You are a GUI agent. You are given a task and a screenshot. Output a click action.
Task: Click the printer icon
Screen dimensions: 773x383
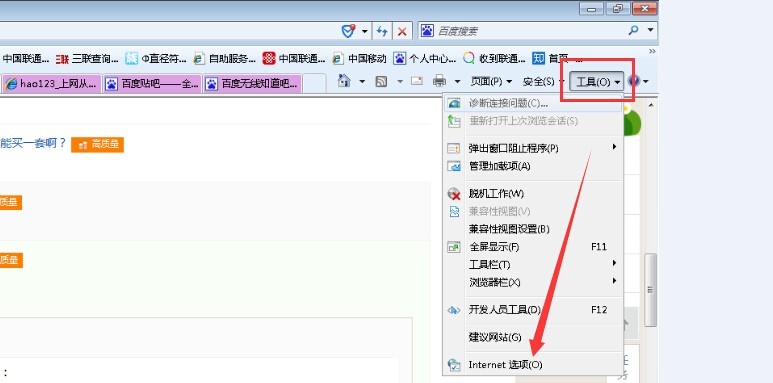(x=439, y=81)
